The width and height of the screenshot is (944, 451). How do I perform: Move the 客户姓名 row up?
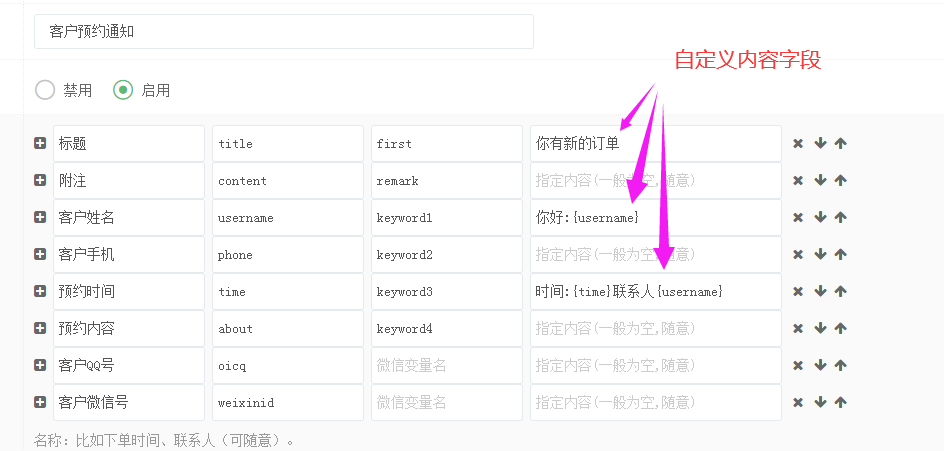(x=841, y=218)
